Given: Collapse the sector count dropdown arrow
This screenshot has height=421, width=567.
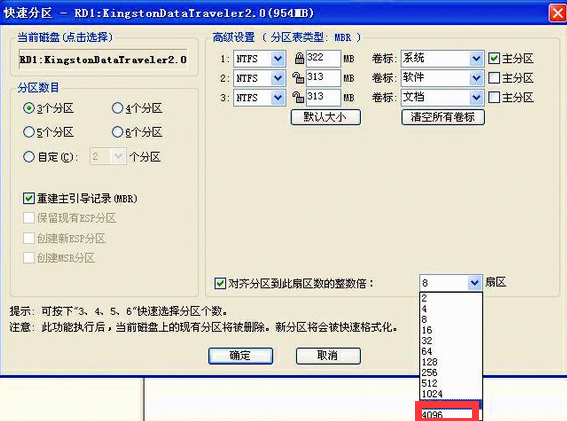Looking at the screenshot, I should point(474,283).
